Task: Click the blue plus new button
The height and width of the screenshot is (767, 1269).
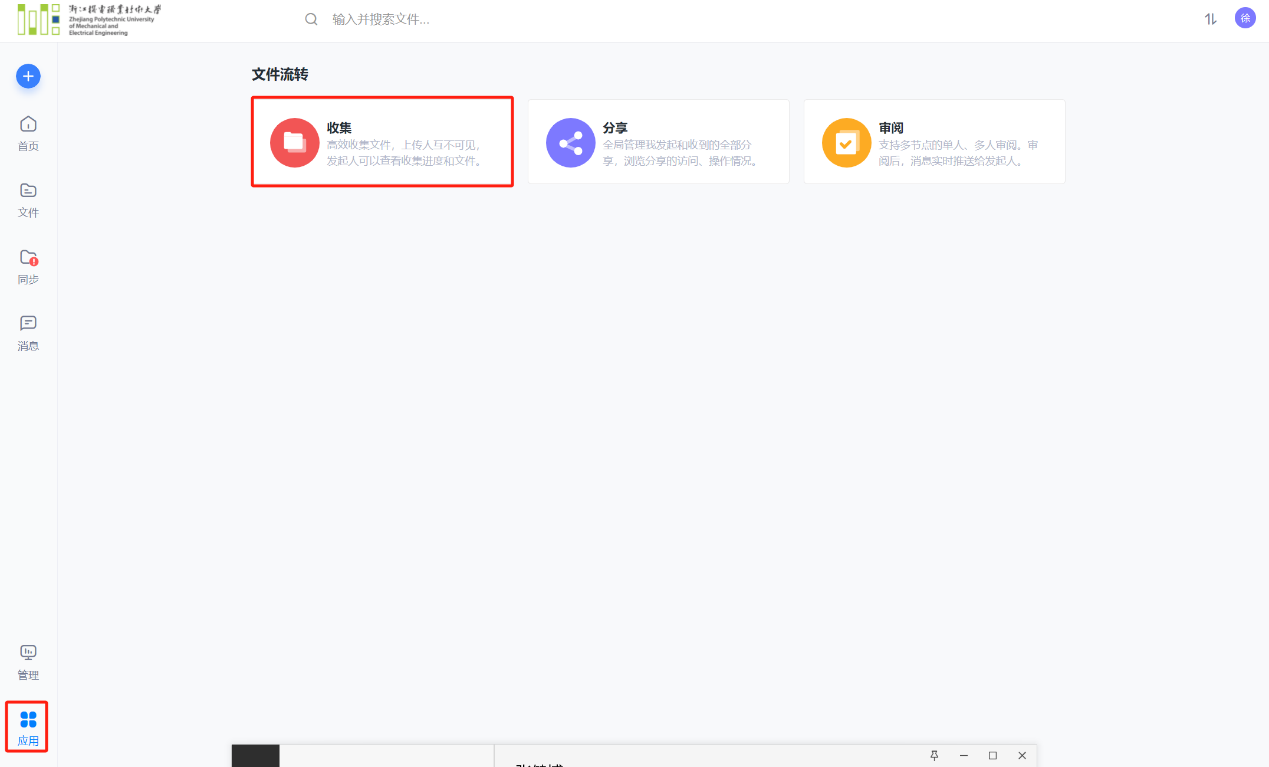Action: pyautogui.click(x=28, y=76)
